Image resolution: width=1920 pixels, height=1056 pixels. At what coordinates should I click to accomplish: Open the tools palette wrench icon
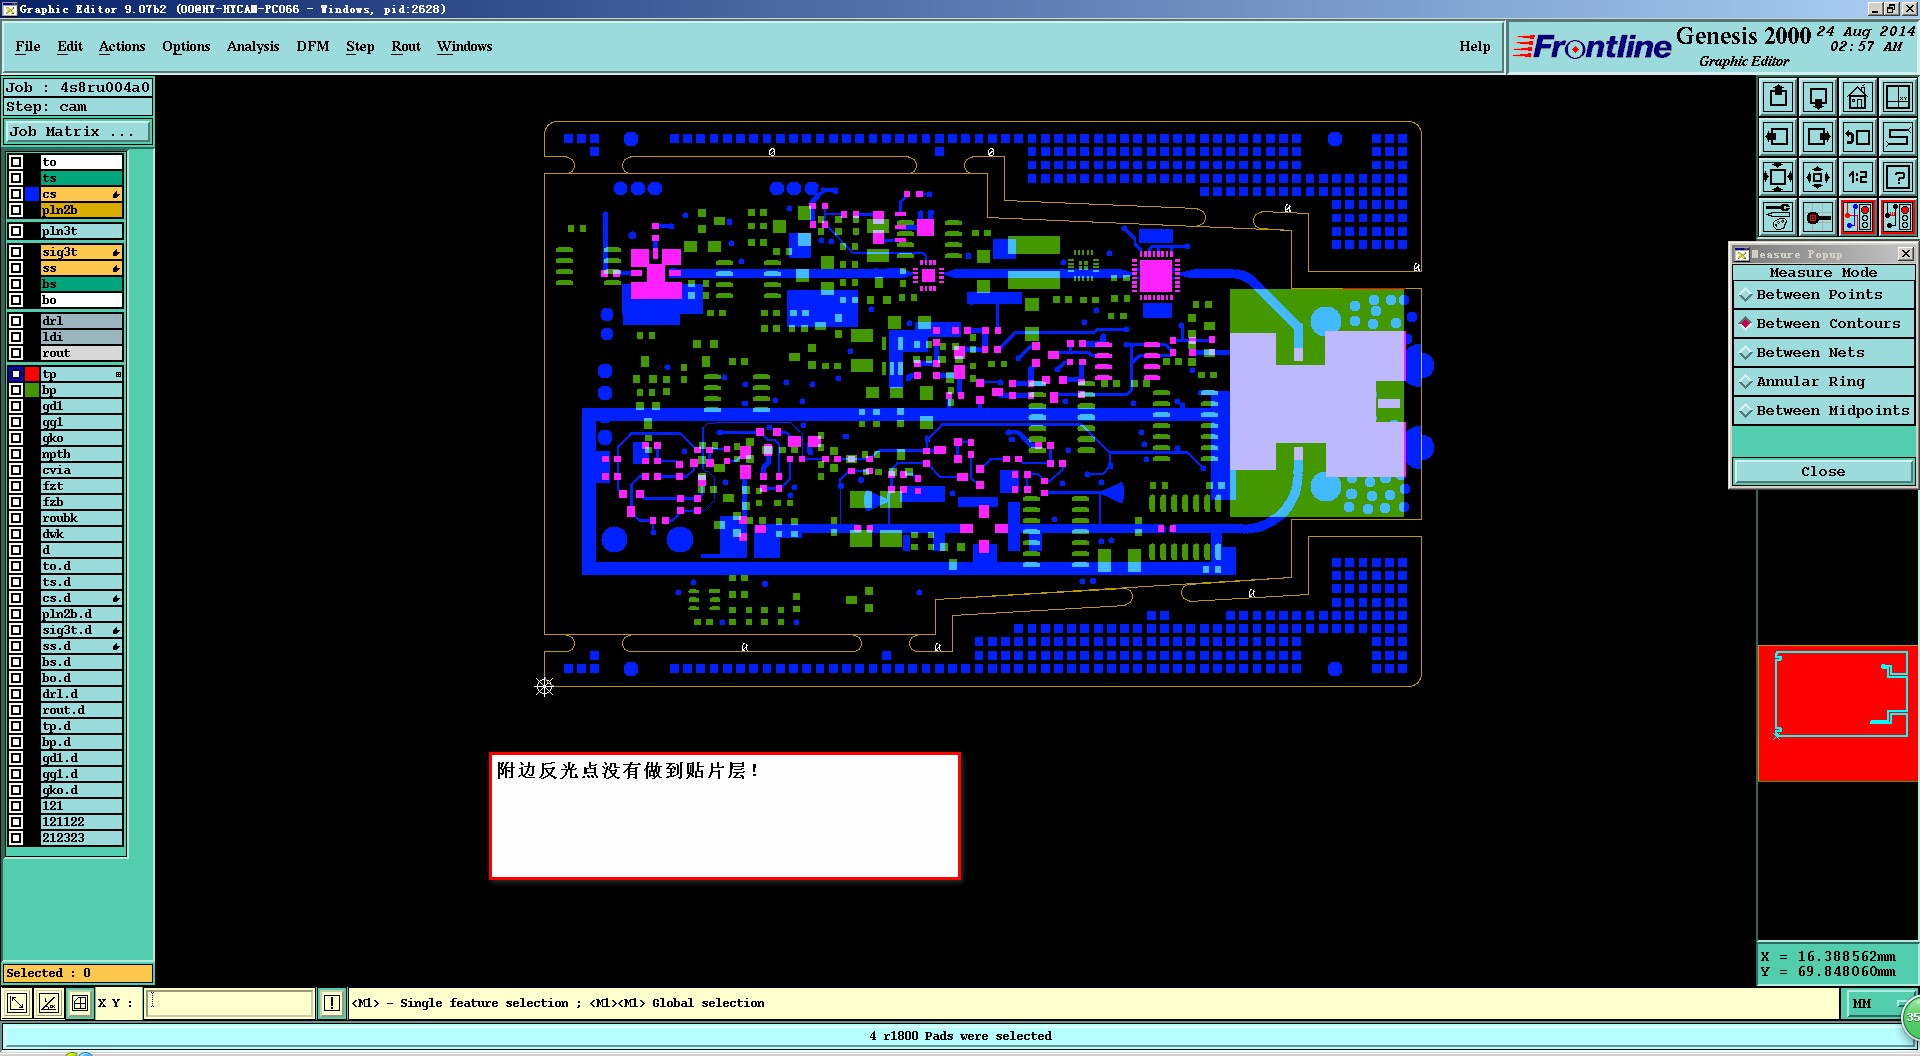[1778, 217]
